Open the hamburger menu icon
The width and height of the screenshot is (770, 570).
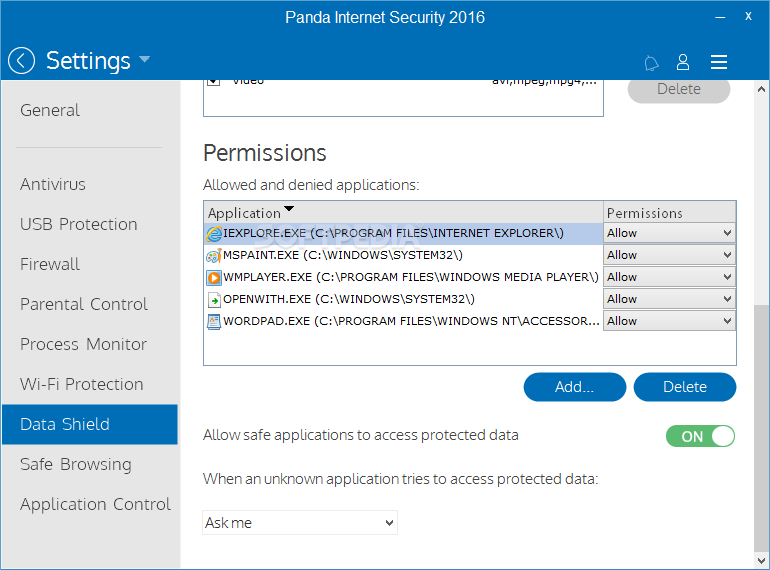pos(719,62)
